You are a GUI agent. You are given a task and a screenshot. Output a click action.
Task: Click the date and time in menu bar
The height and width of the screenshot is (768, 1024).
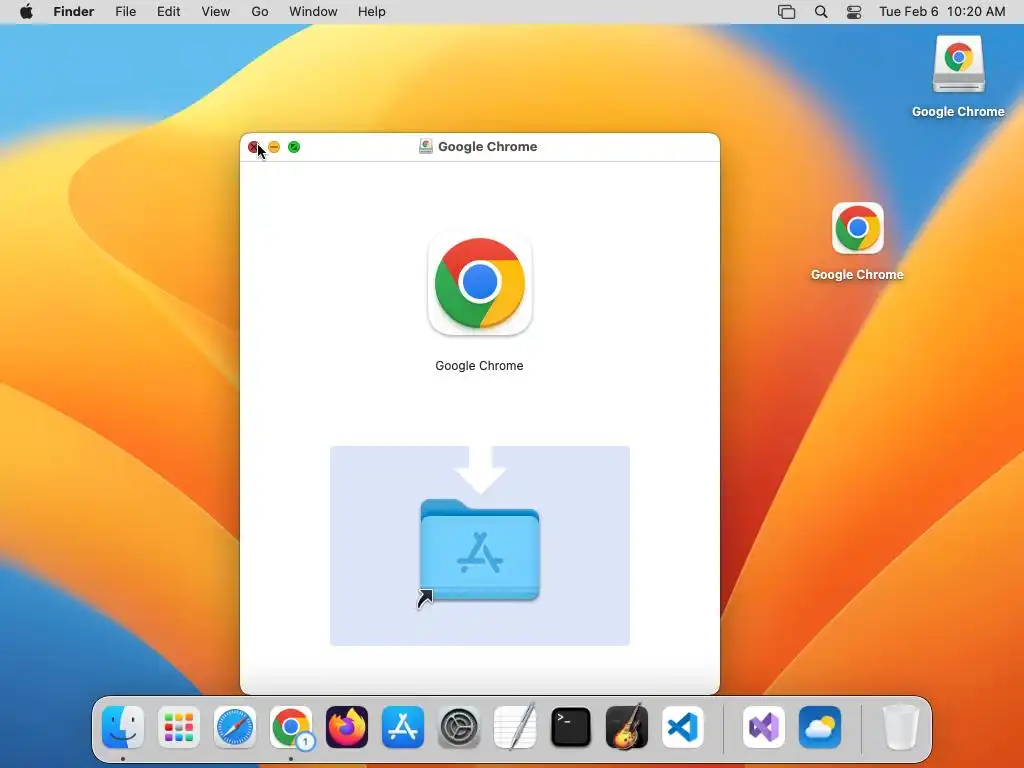(x=942, y=12)
